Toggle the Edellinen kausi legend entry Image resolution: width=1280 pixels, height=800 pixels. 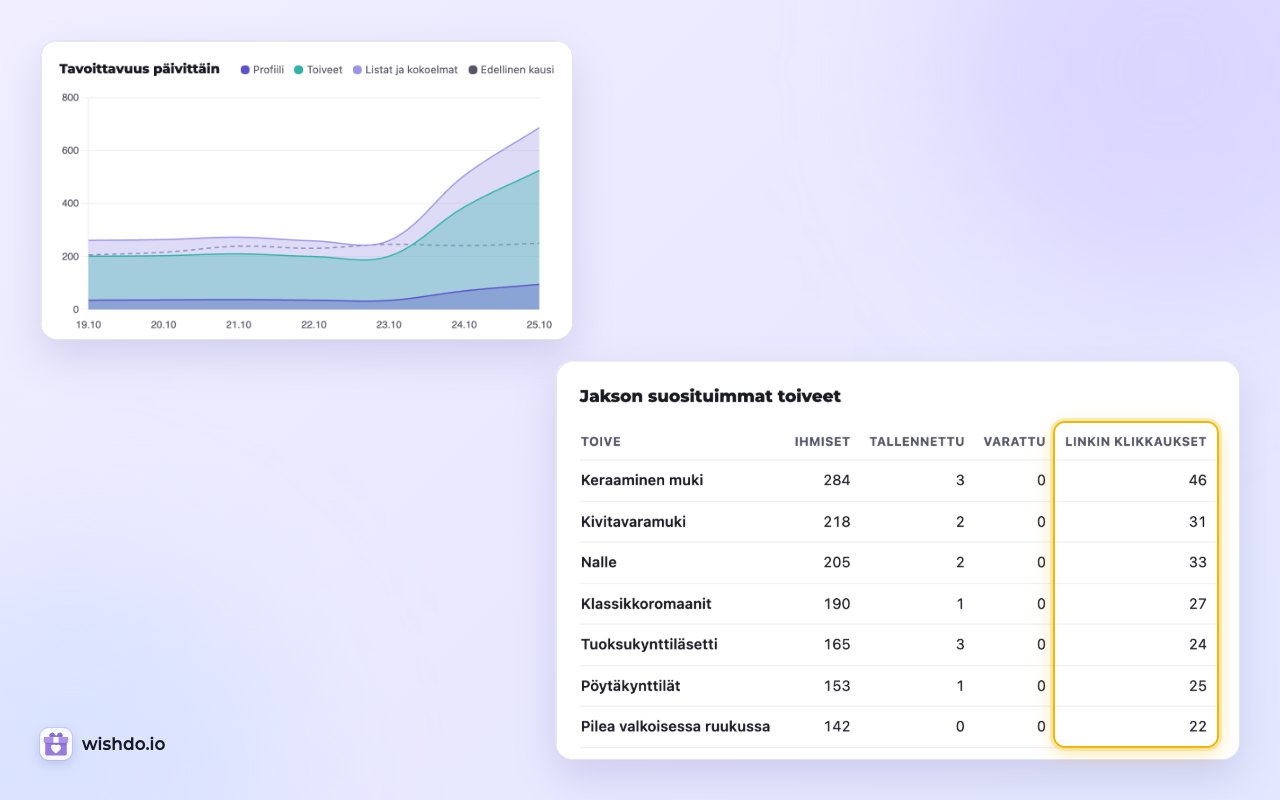(x=511, y=70)
